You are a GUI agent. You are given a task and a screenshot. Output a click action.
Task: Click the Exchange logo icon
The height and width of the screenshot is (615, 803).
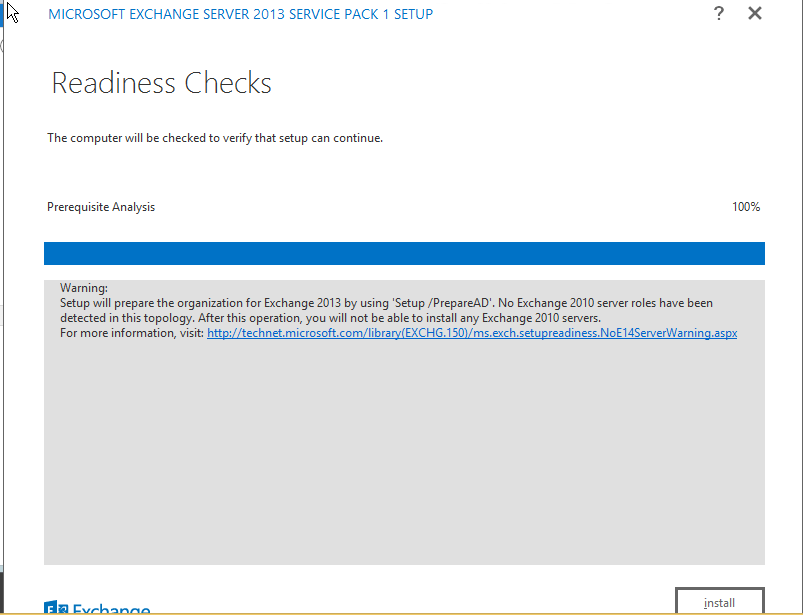tap(56, 608)
